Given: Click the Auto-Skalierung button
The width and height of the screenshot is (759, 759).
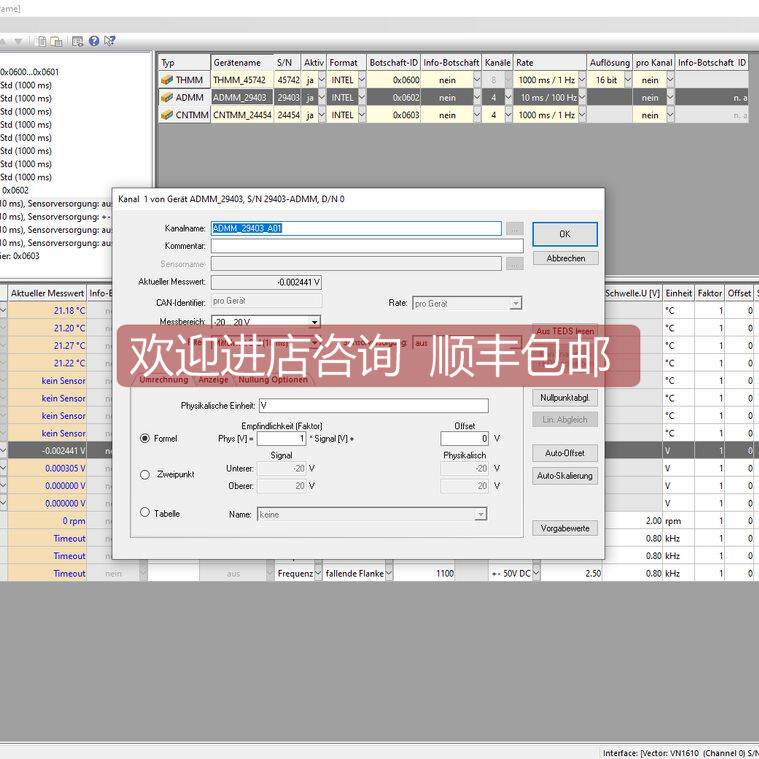Looking at the screenshot, I should [565, 476].
